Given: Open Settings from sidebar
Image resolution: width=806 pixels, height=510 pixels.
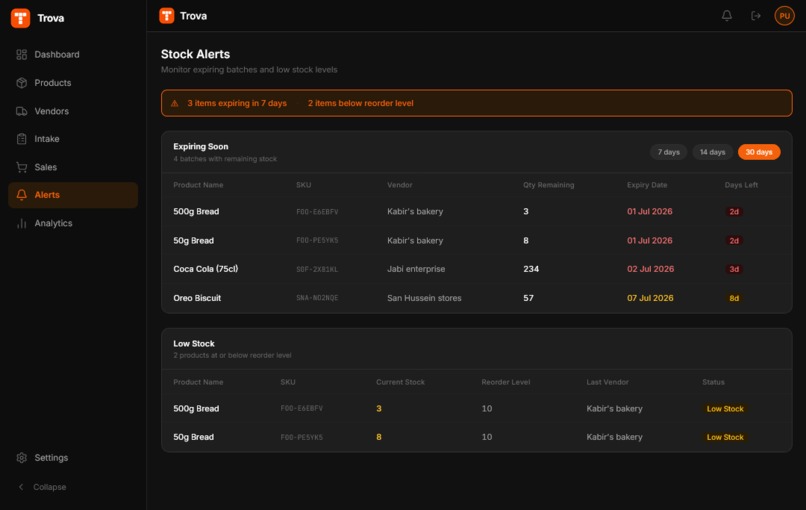Looking at the screenshot, I should [x=73, y=458].
